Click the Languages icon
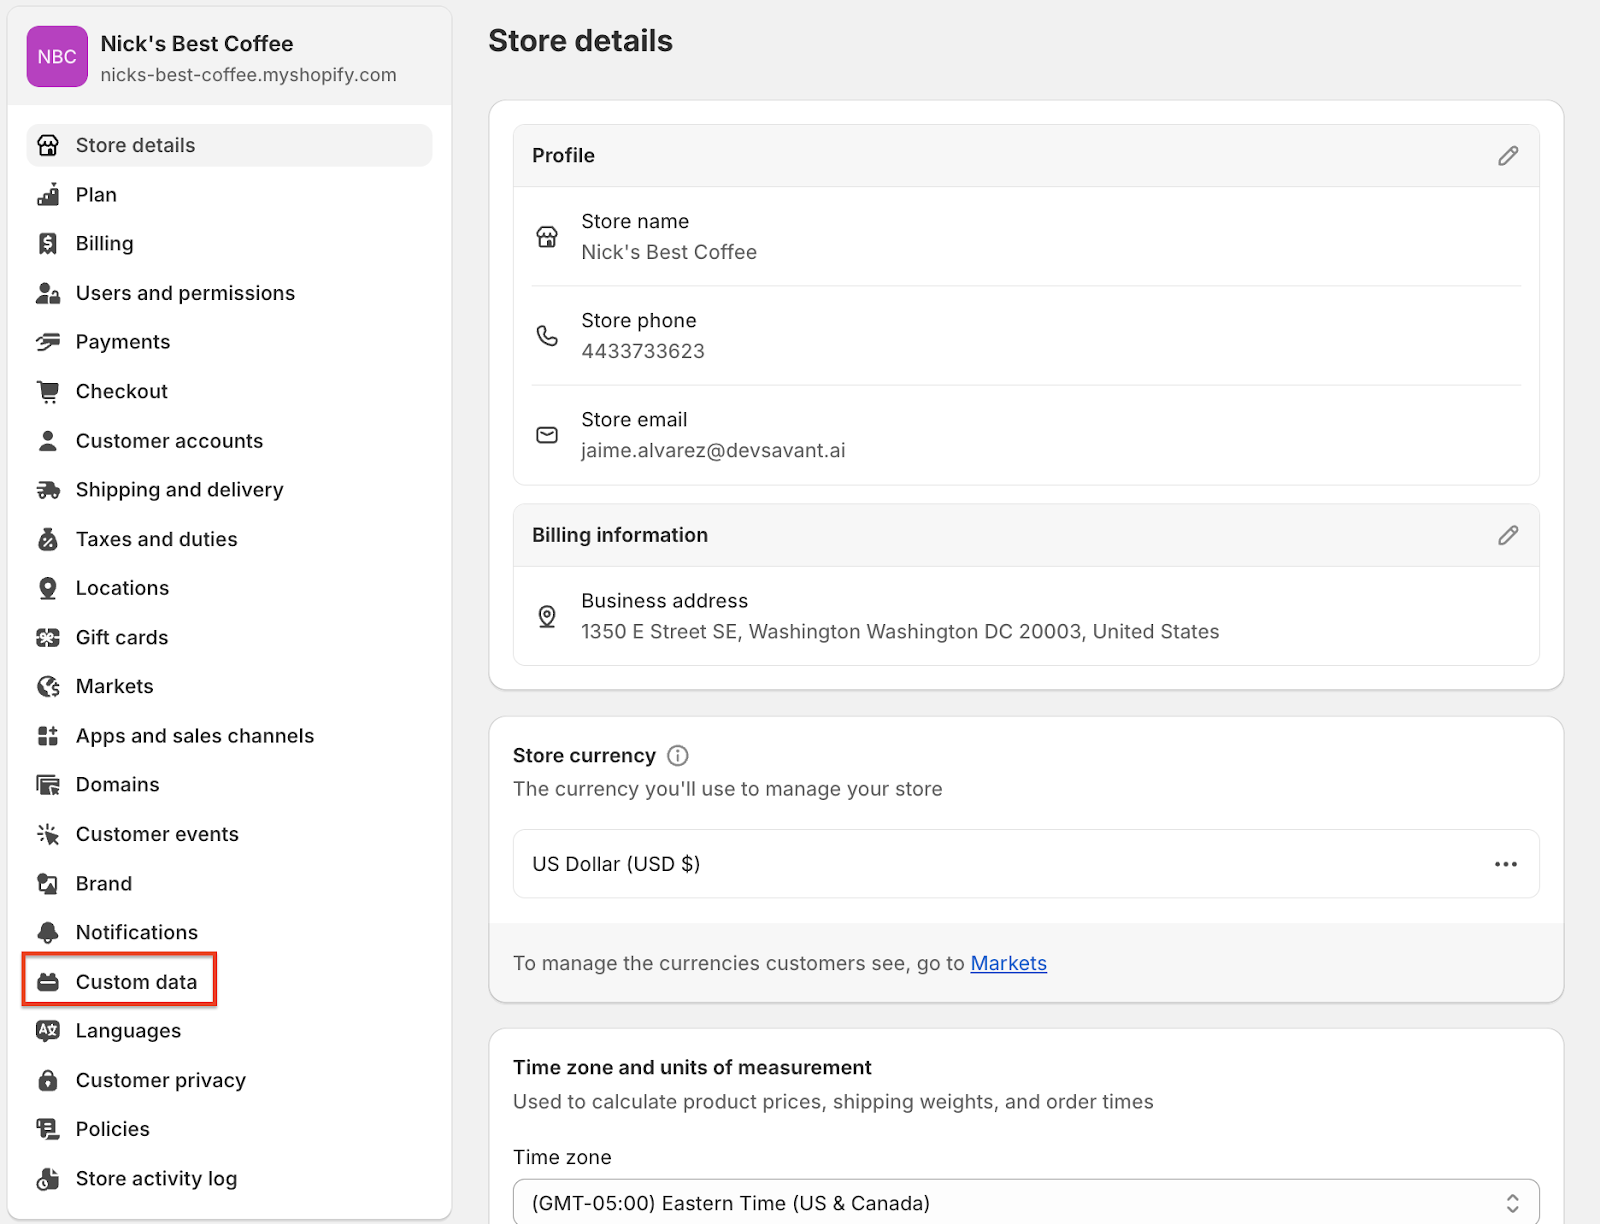Image resolution: width=1600 pixels, height=1224 pixels. coord(48,1031)
